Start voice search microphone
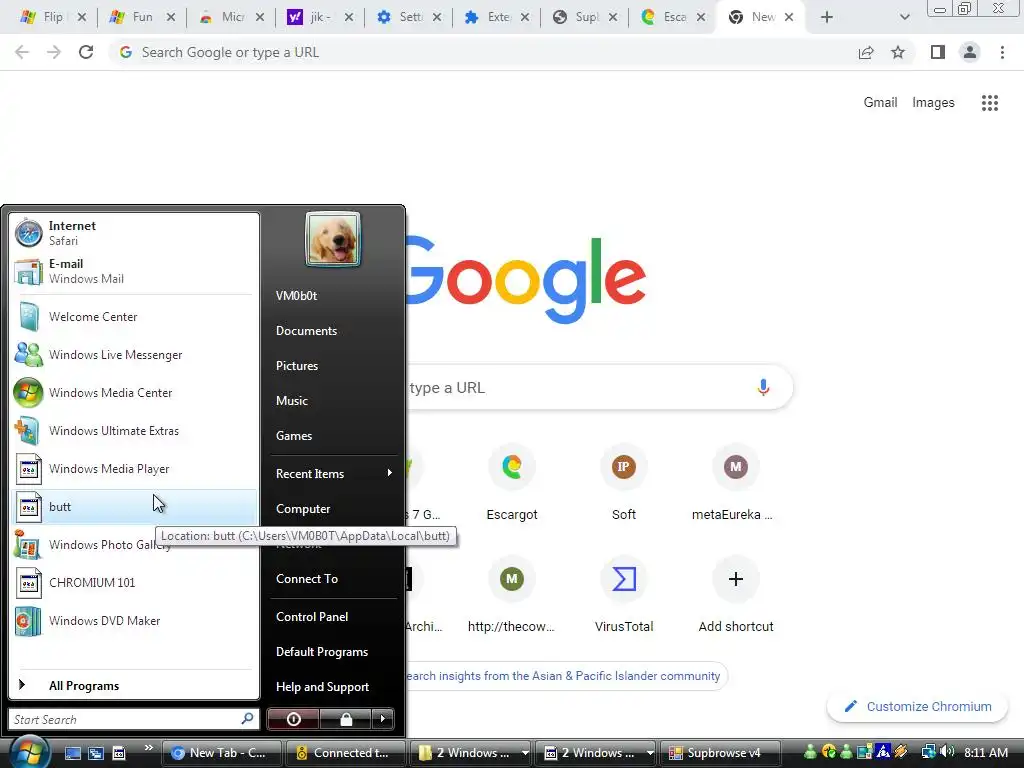 763,387
